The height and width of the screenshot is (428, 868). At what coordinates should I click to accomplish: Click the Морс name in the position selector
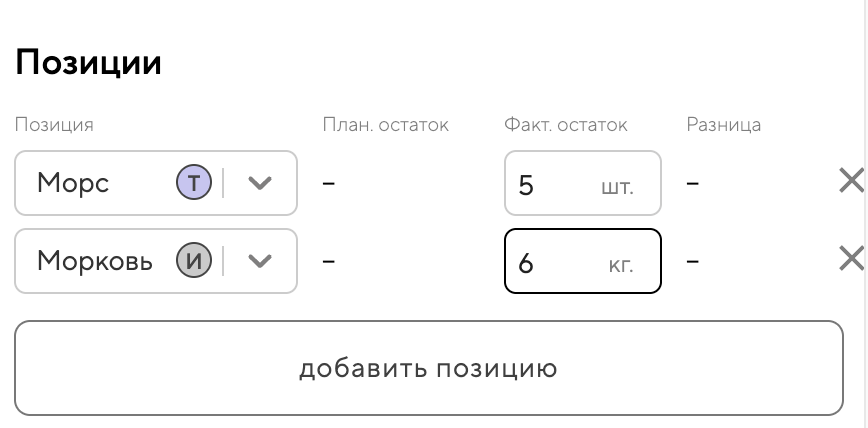click(x=73, y=183)
